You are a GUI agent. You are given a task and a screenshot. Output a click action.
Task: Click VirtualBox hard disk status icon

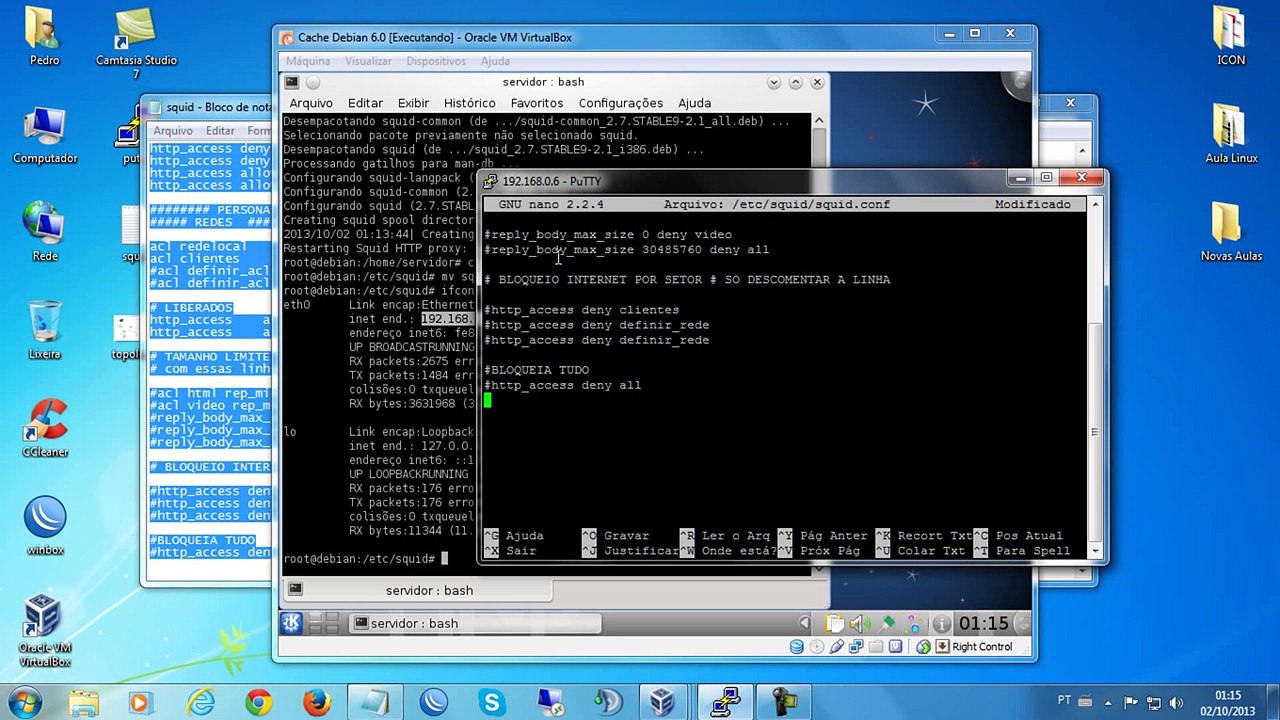(x=797, y=647)
